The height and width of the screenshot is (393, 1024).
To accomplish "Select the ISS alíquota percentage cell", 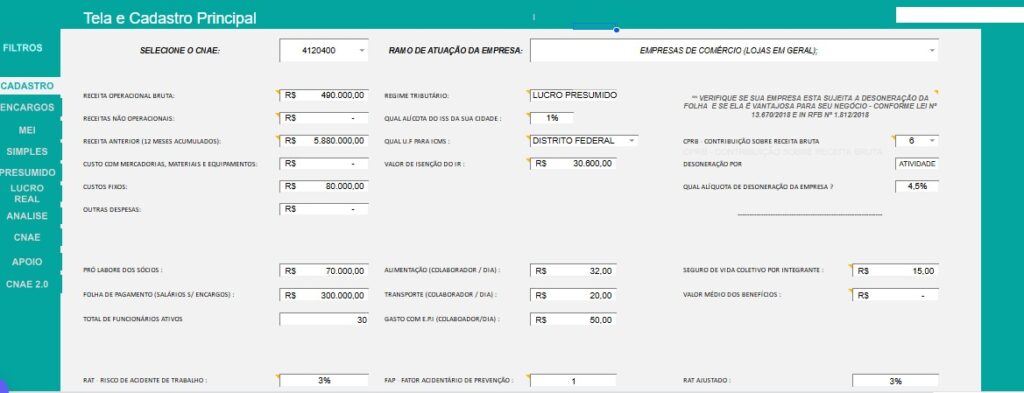I will pos(552,118).
